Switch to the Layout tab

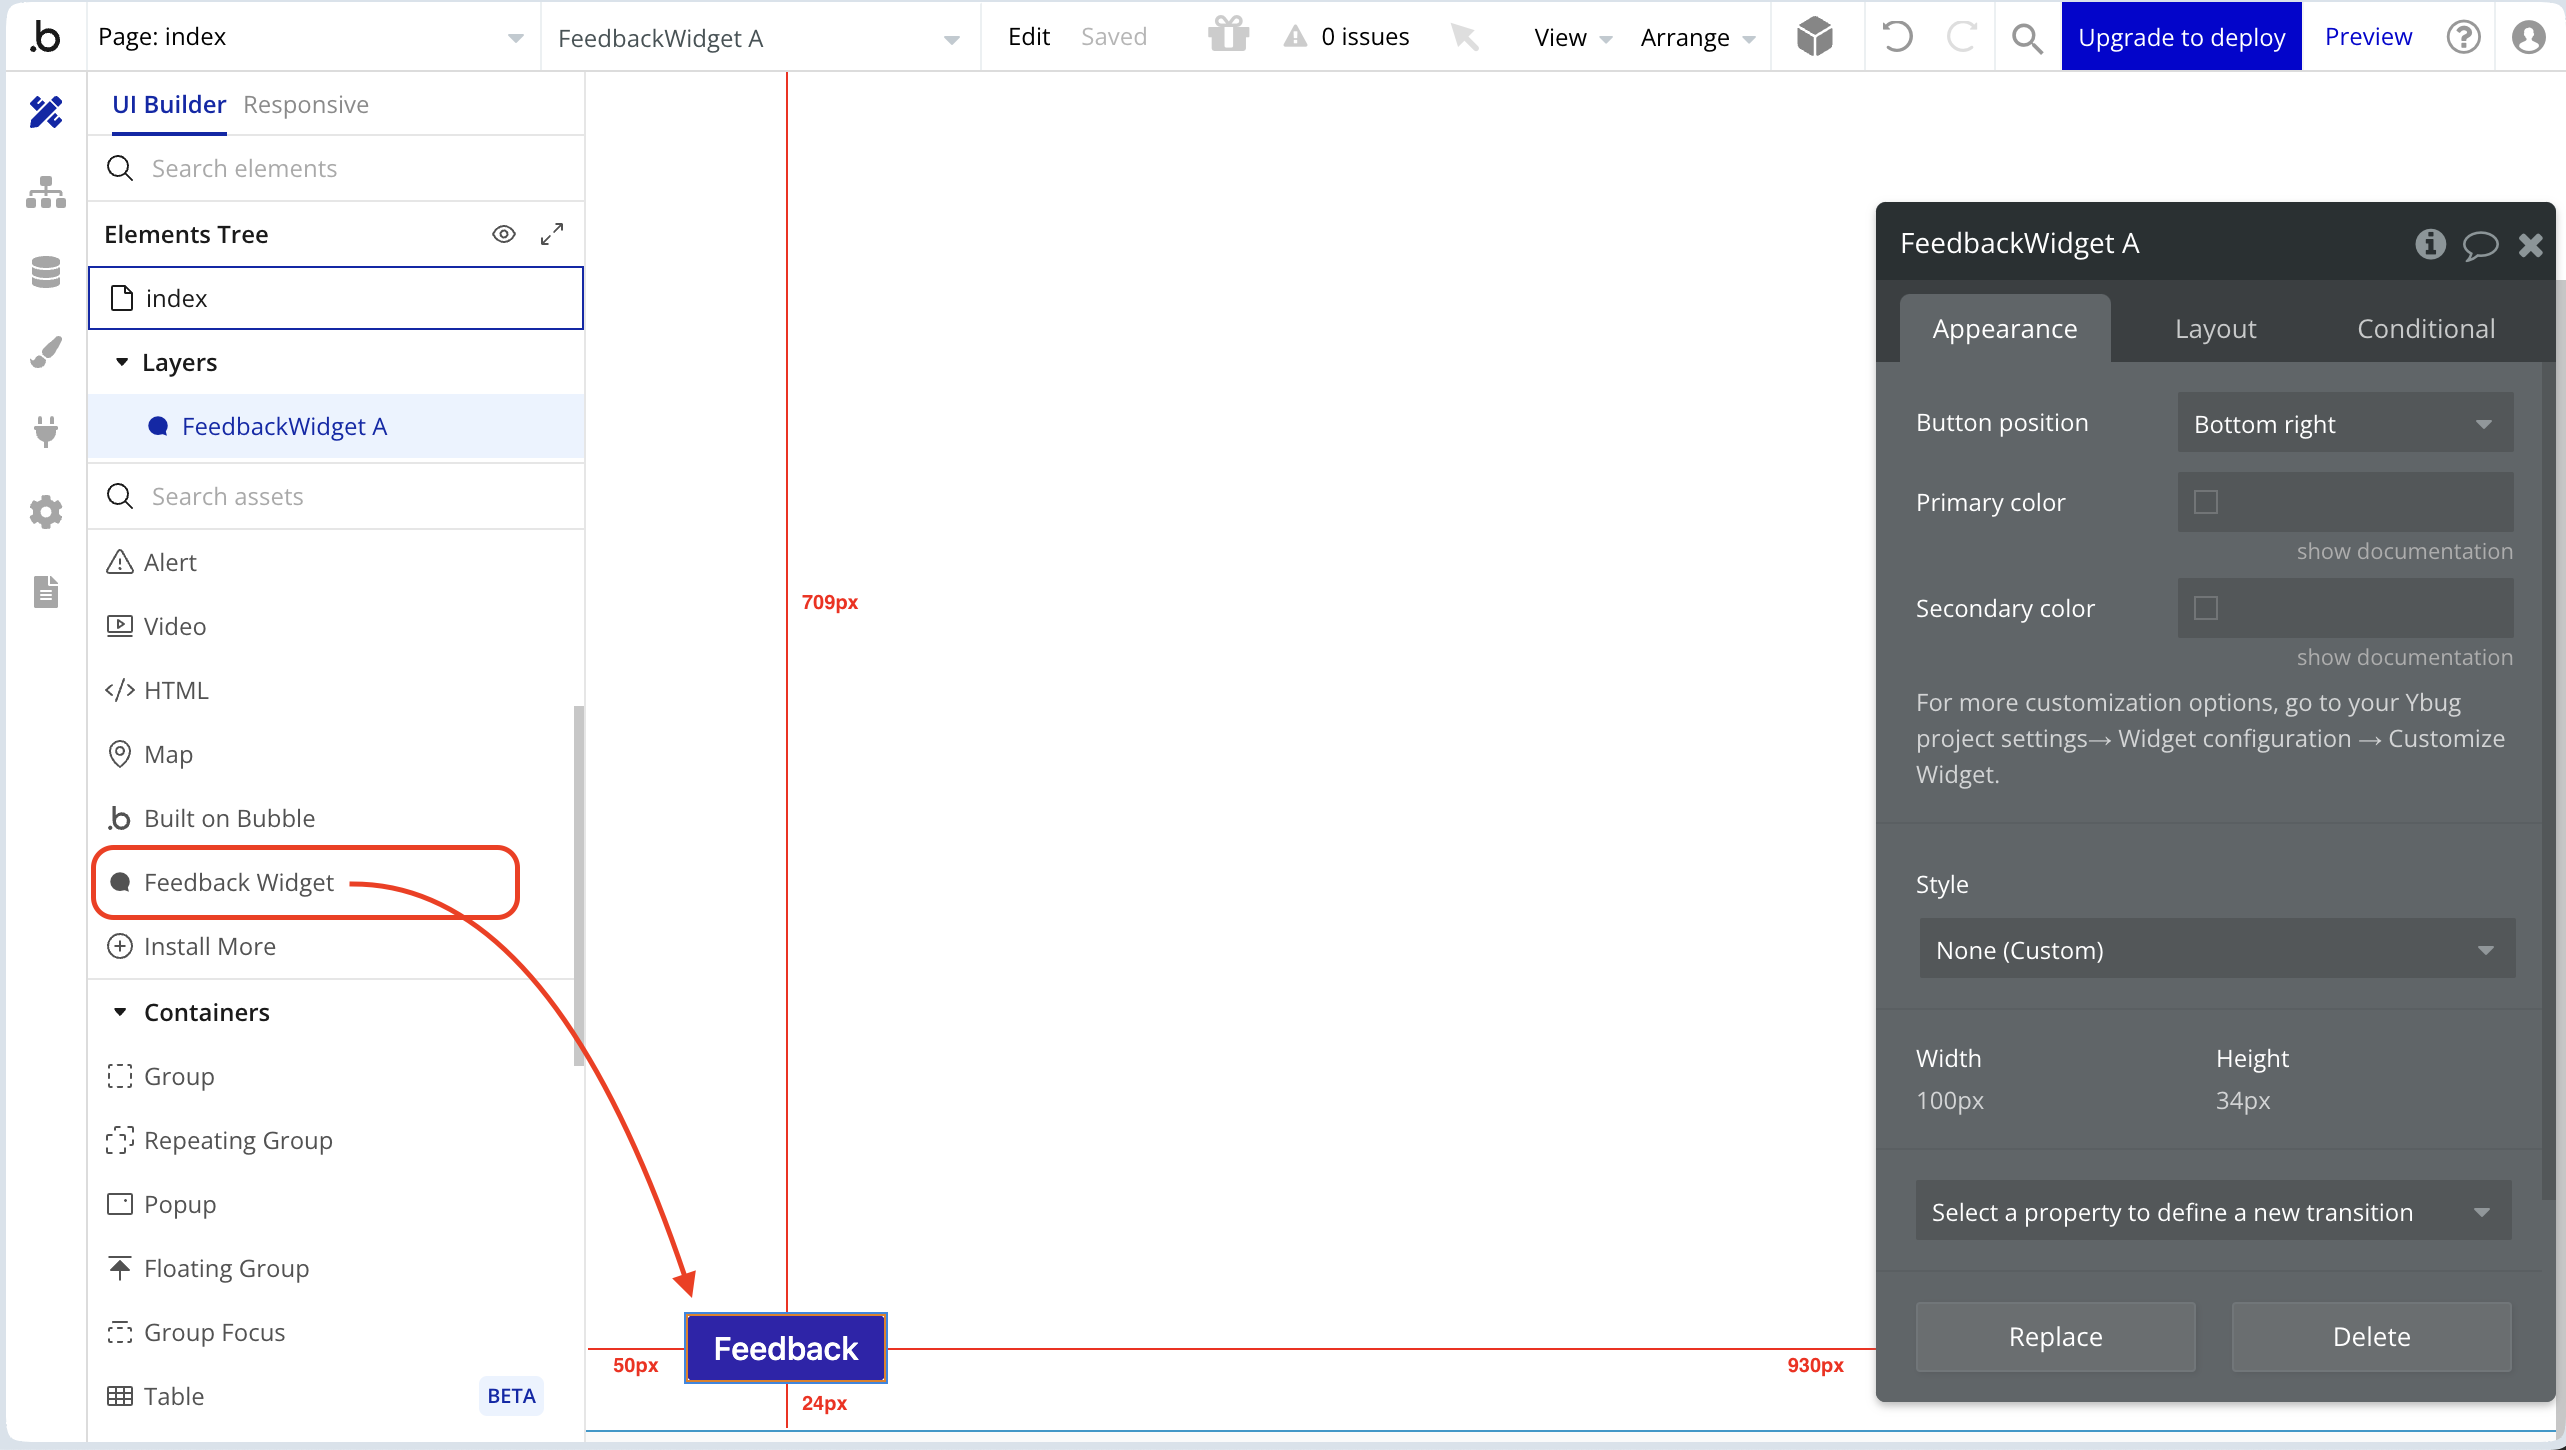2215,329
